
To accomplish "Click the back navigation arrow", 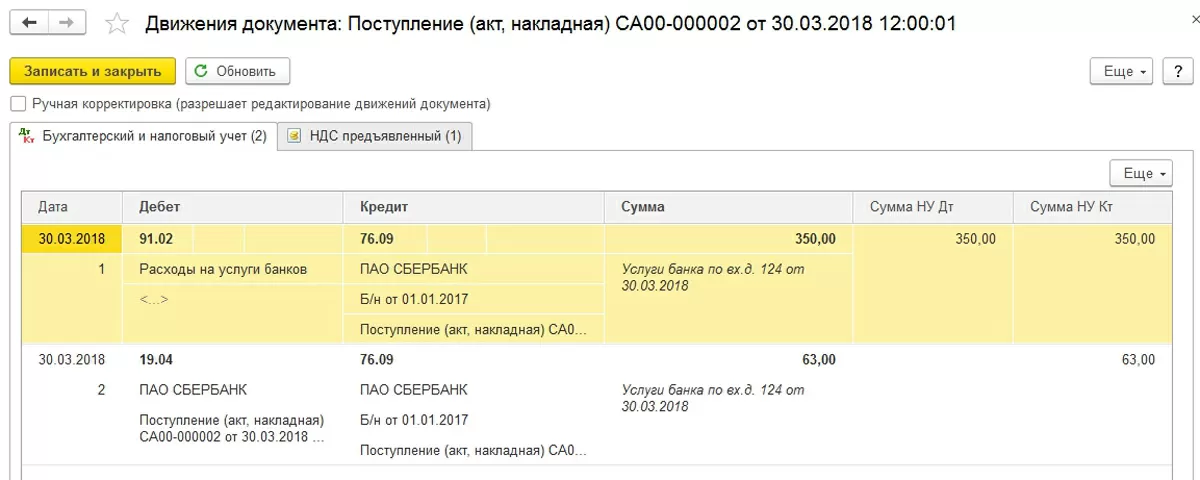I will (x=29, y=22).
